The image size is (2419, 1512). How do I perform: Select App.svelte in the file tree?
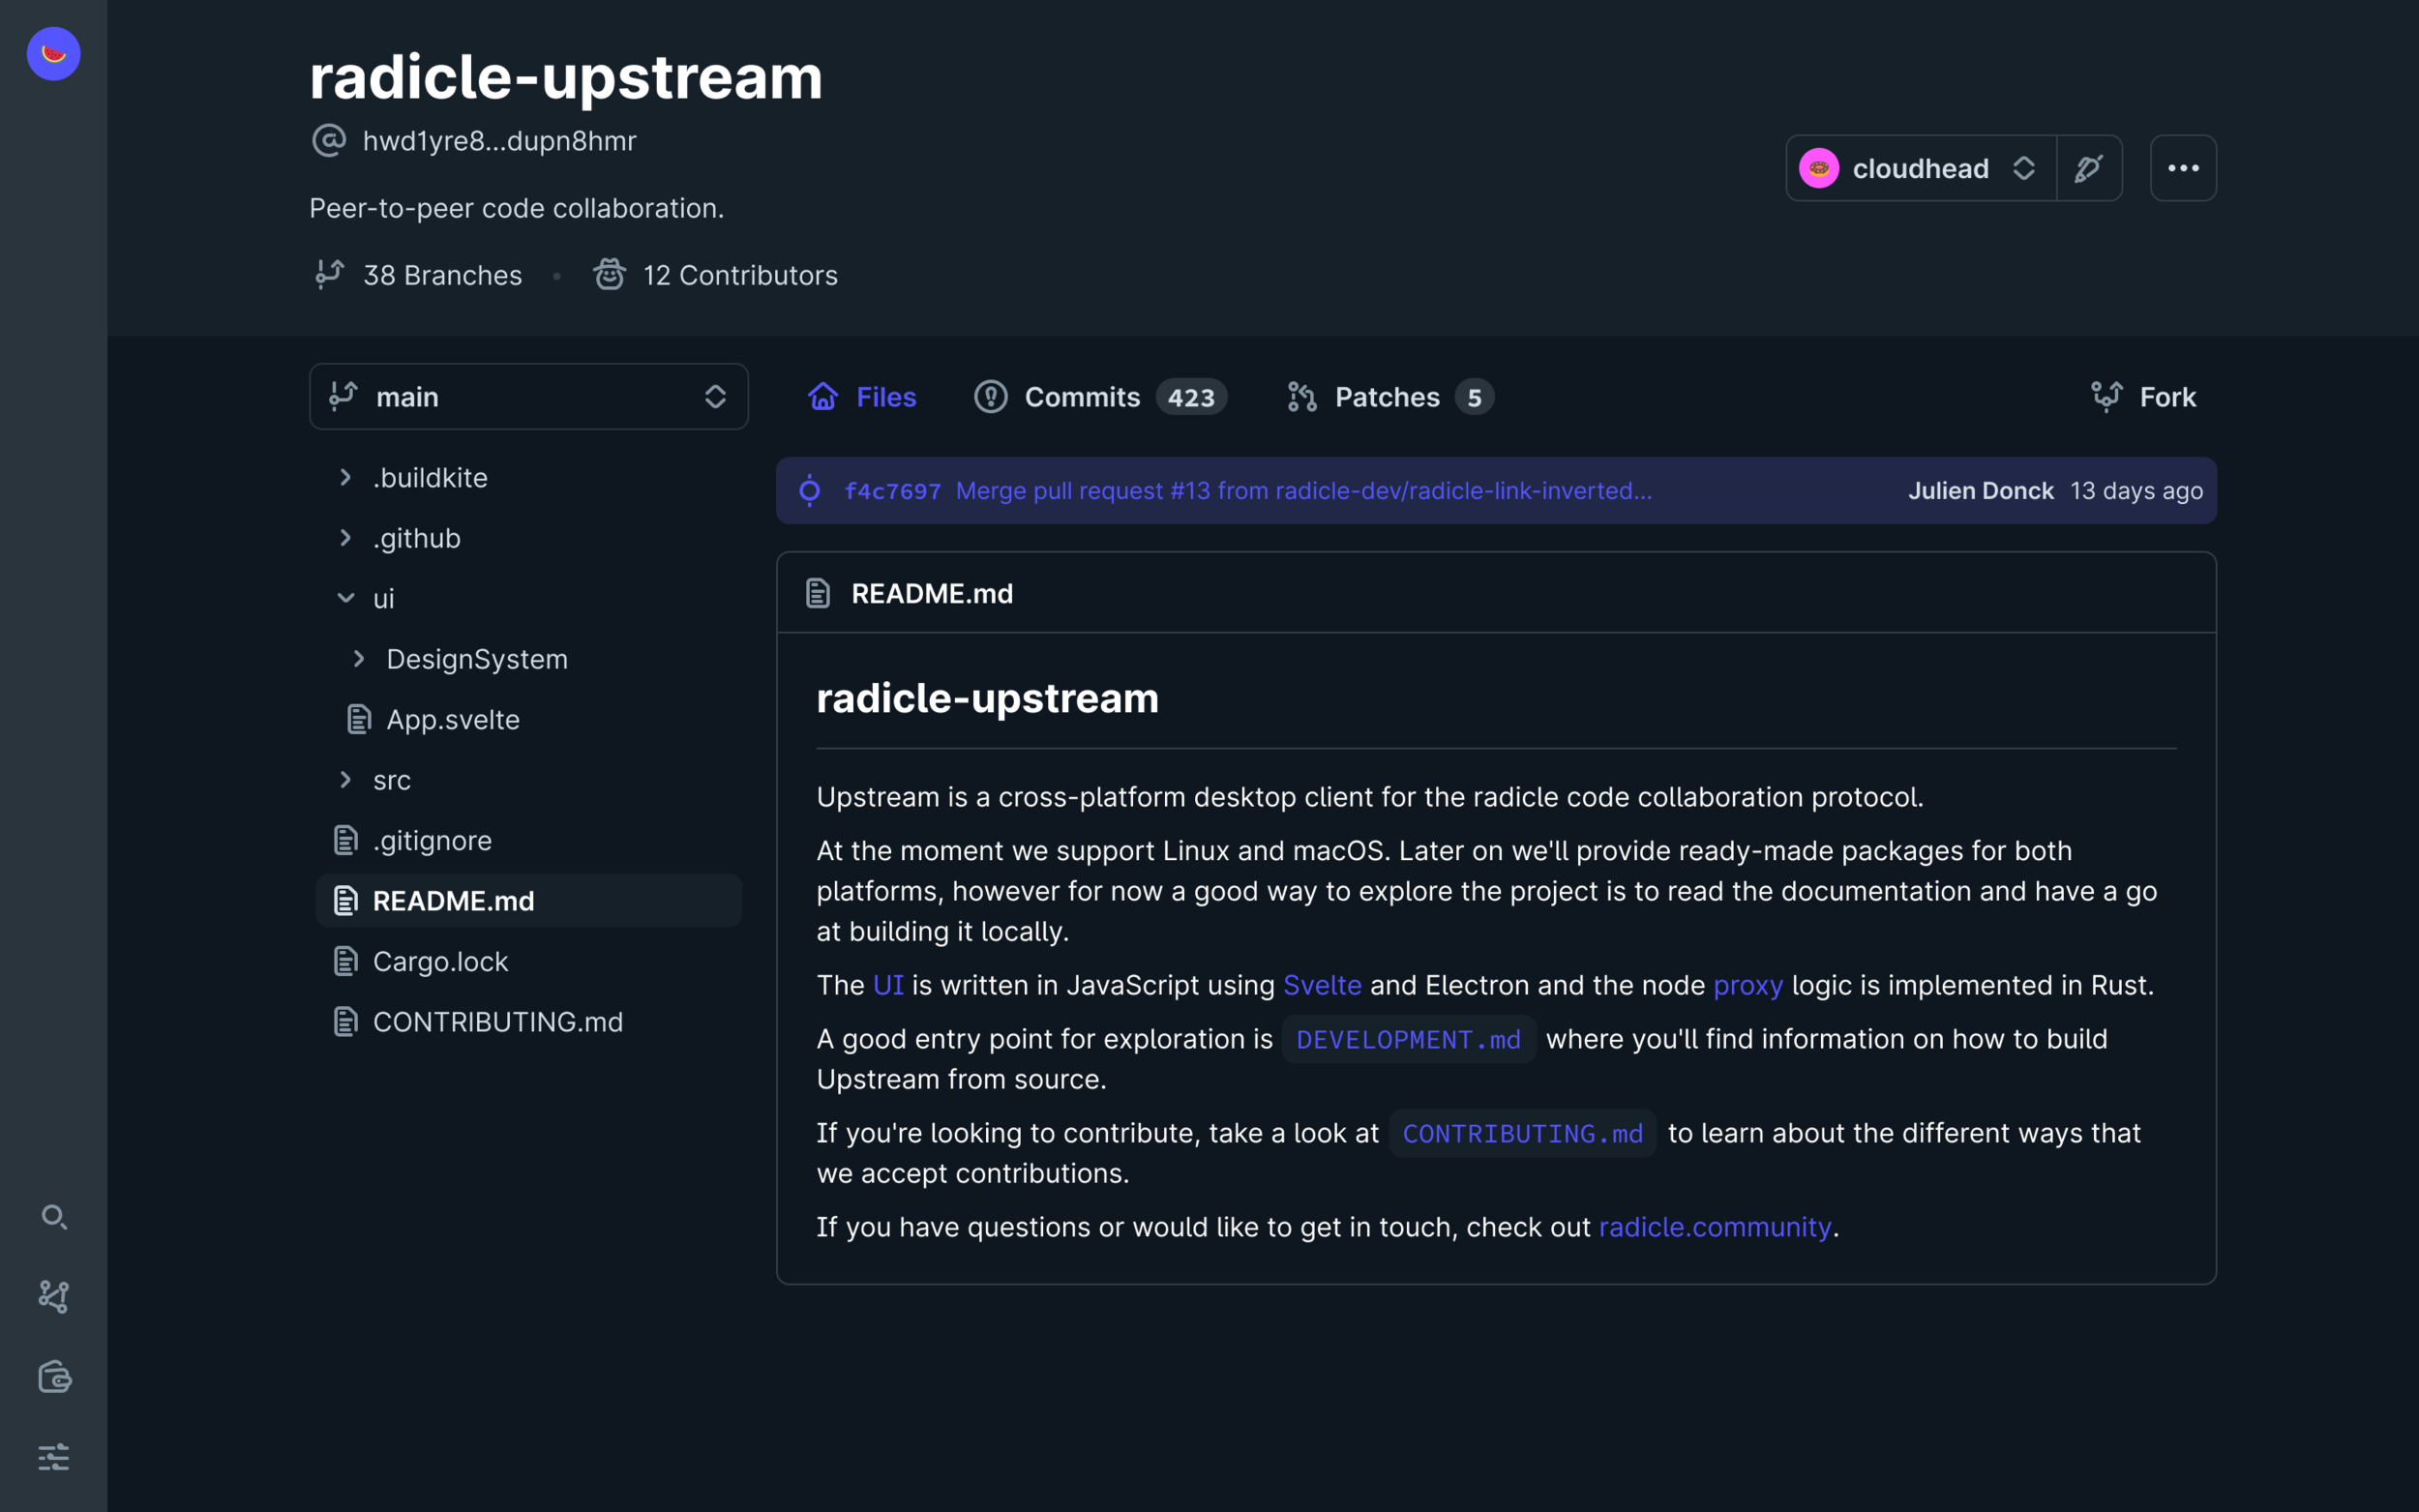[452, 719]
